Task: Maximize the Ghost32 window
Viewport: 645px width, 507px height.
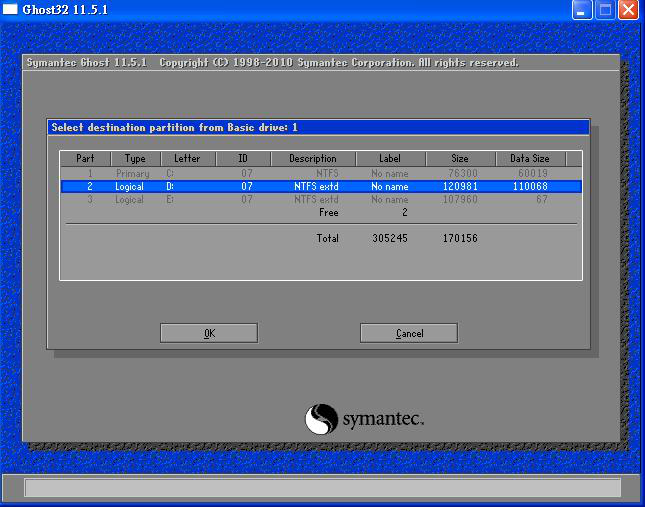Action: 606,9
